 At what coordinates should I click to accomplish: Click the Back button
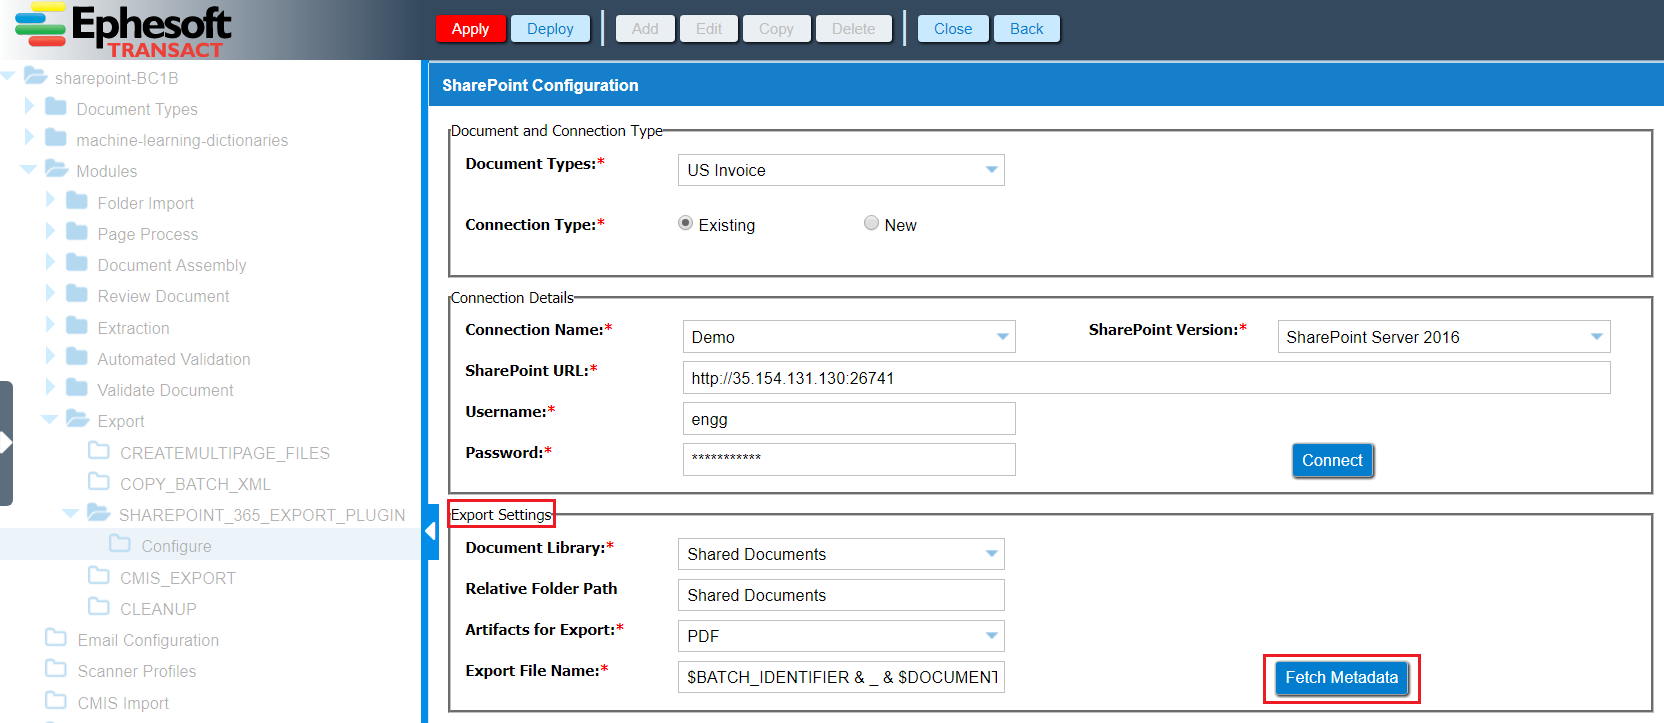click(x=1026, y=29)
